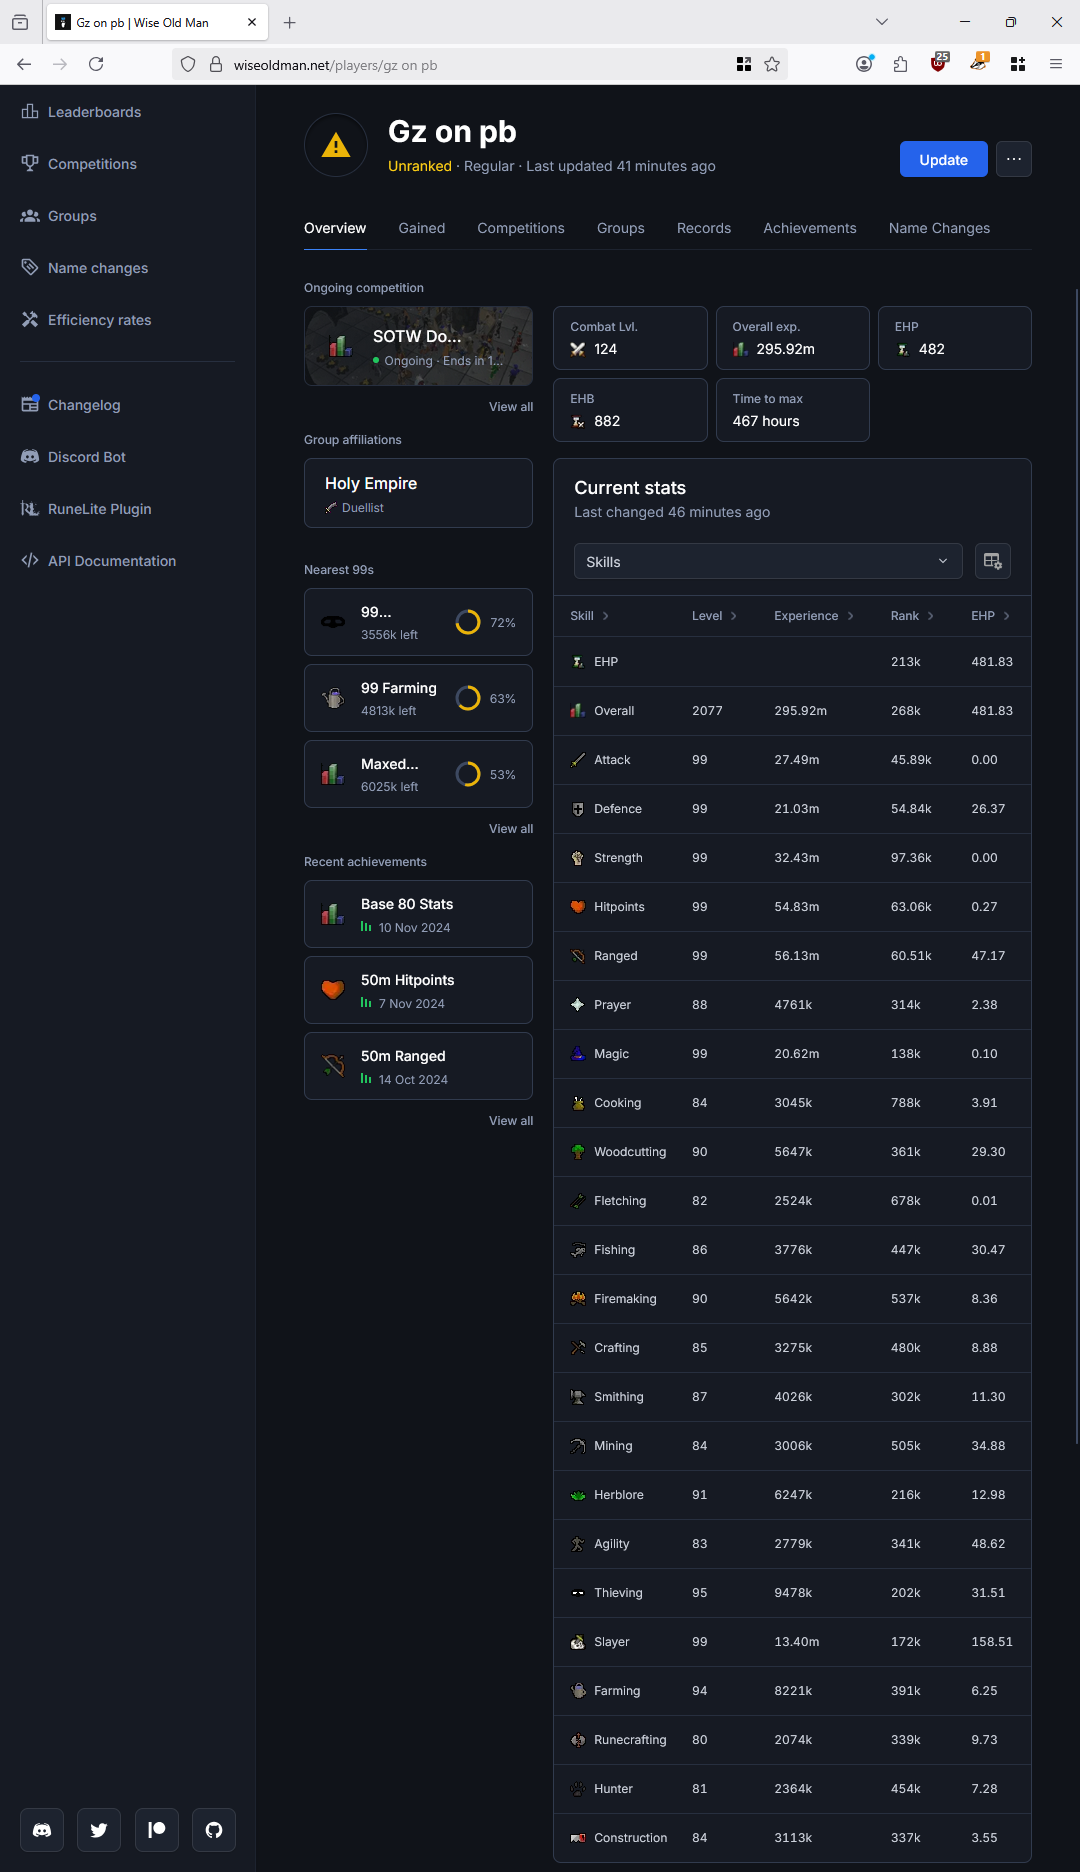Click View all under ongoing competition
This screenshot has width=1080, height=1872.
click(511, 407)
